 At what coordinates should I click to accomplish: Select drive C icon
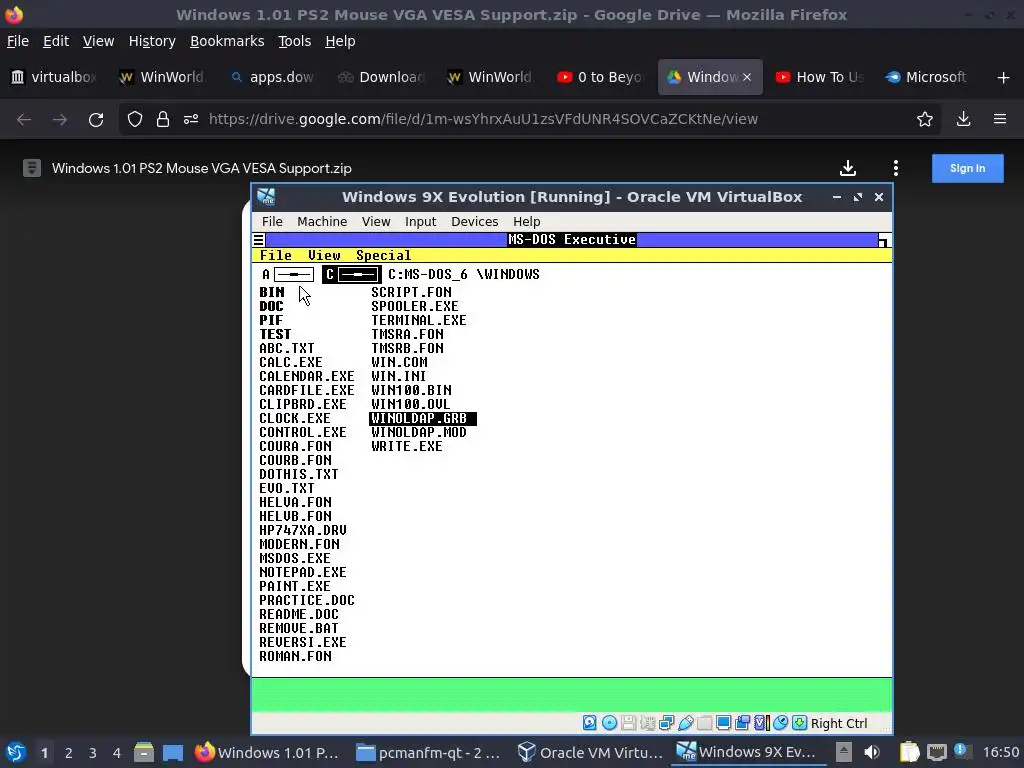(x=351, y=274)
